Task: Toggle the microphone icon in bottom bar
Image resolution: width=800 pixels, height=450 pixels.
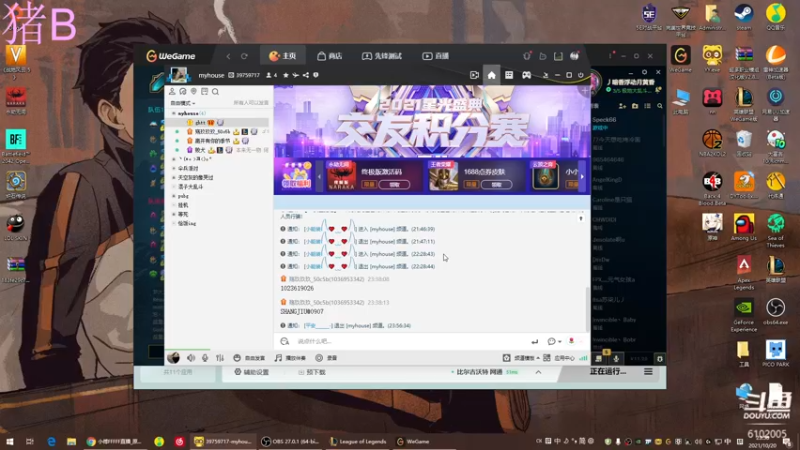Action: (x=205, y=358)
